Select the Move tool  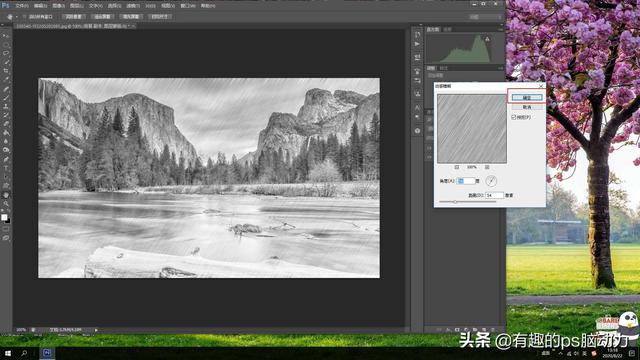pyautogui.click(x=6, y=36)
